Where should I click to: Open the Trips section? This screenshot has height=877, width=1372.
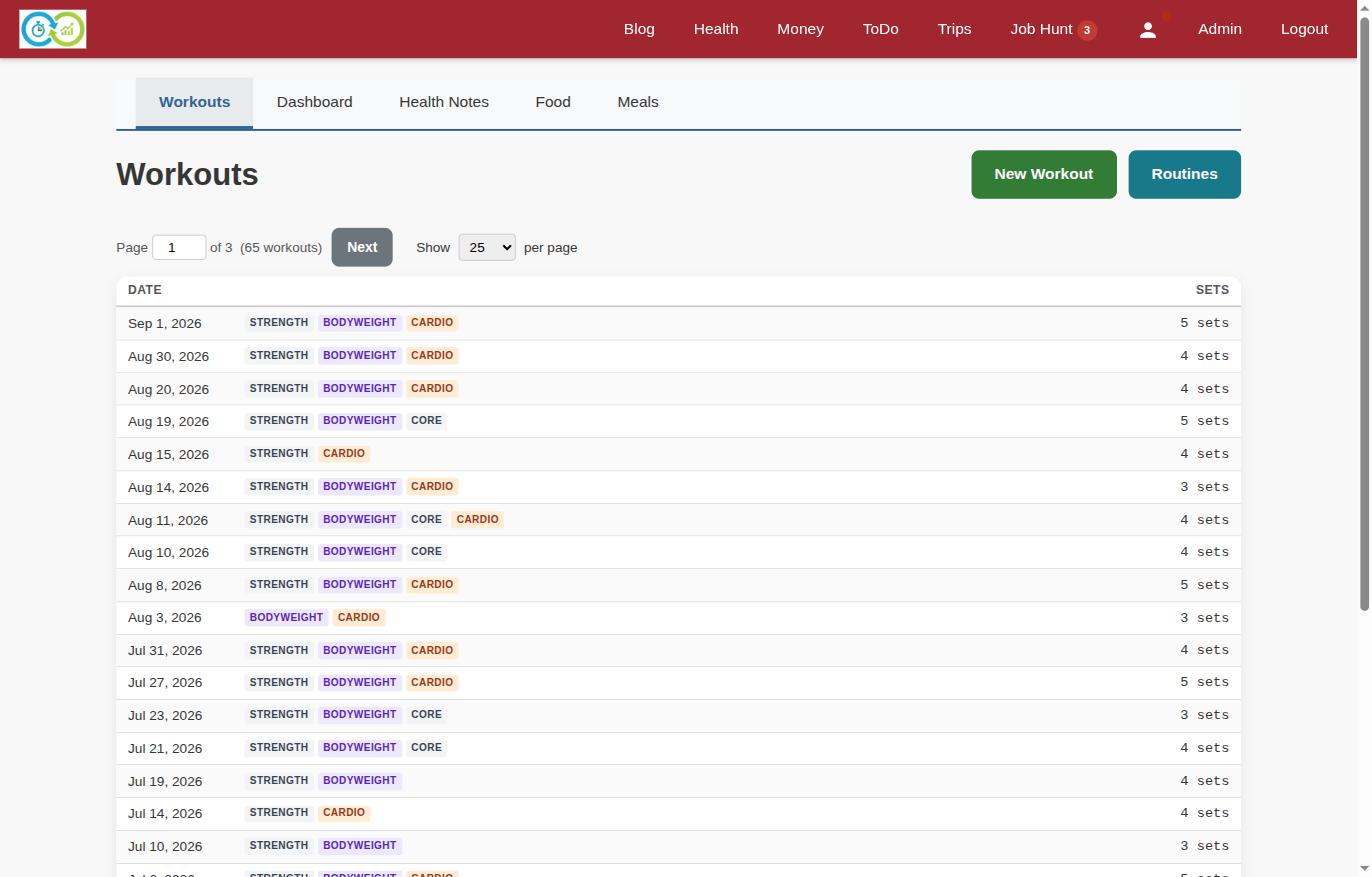coord(954,29)
